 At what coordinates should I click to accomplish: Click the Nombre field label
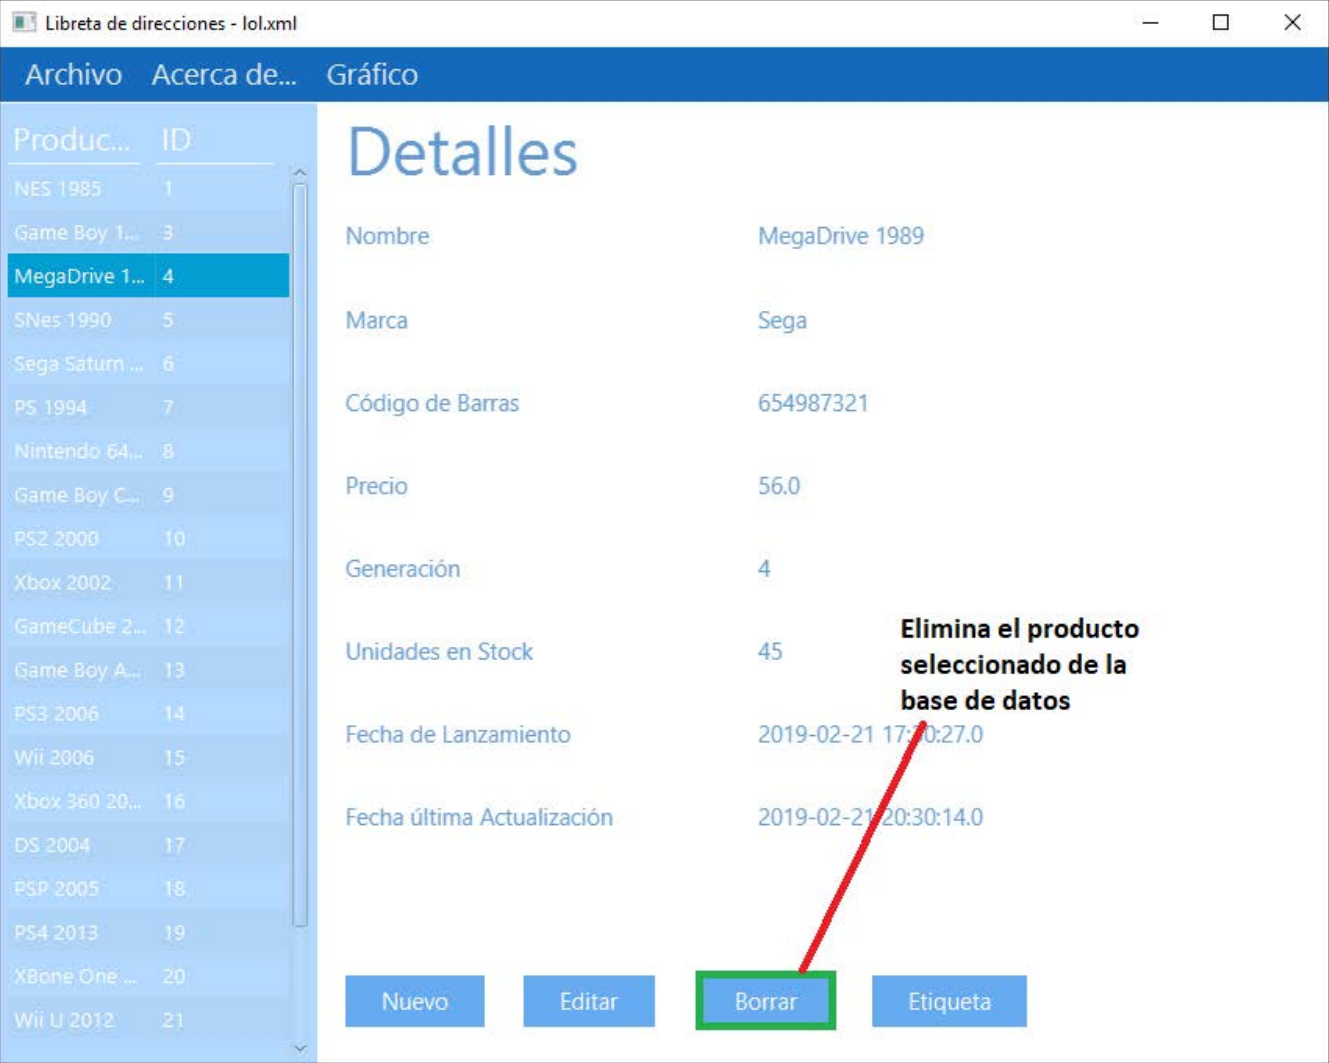[x=387, y=236]
